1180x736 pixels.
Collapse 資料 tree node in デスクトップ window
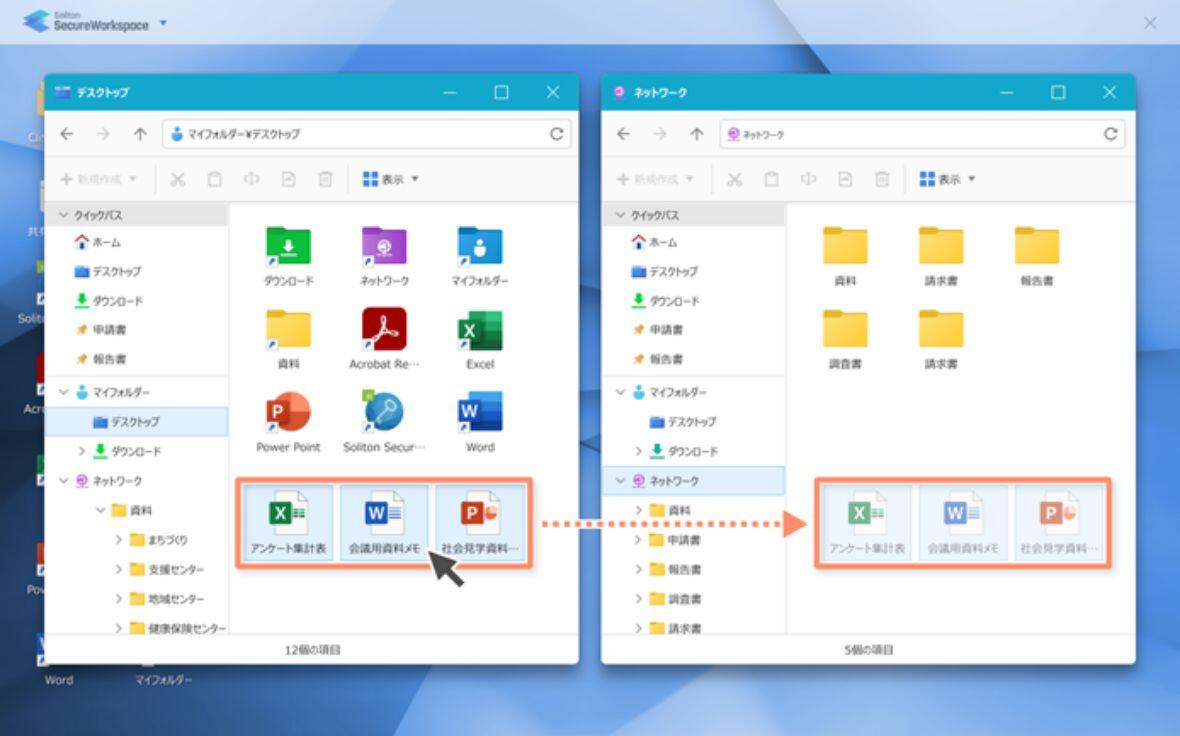100,510
